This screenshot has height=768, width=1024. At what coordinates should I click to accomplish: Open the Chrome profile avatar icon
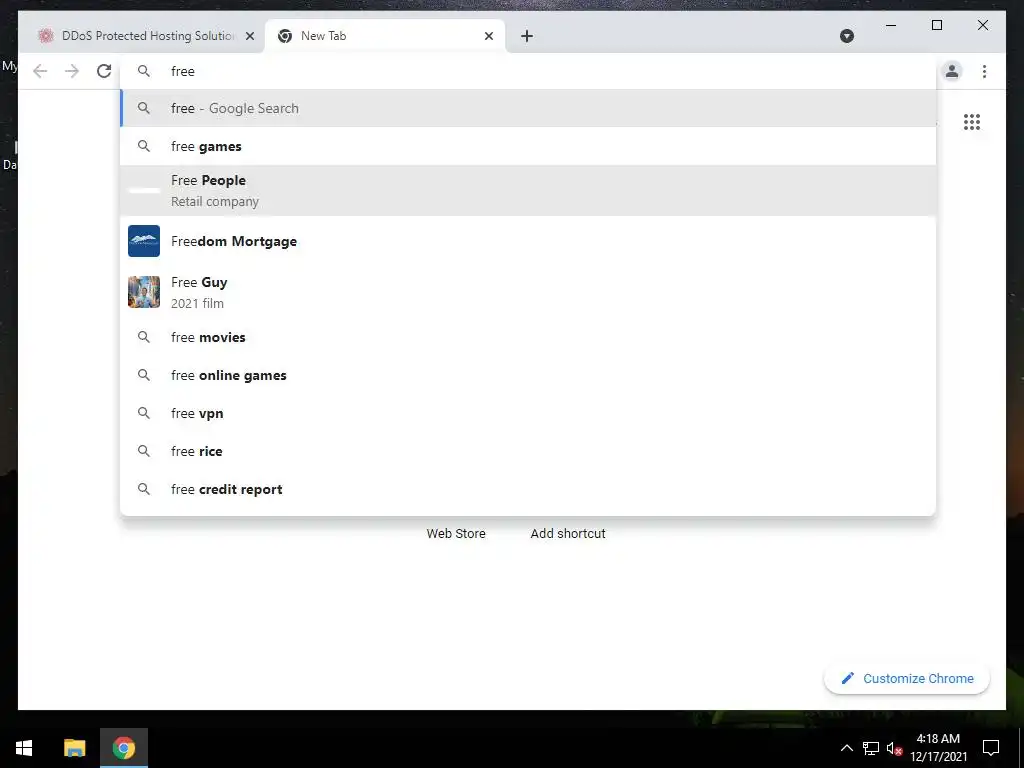pos(952,71)
